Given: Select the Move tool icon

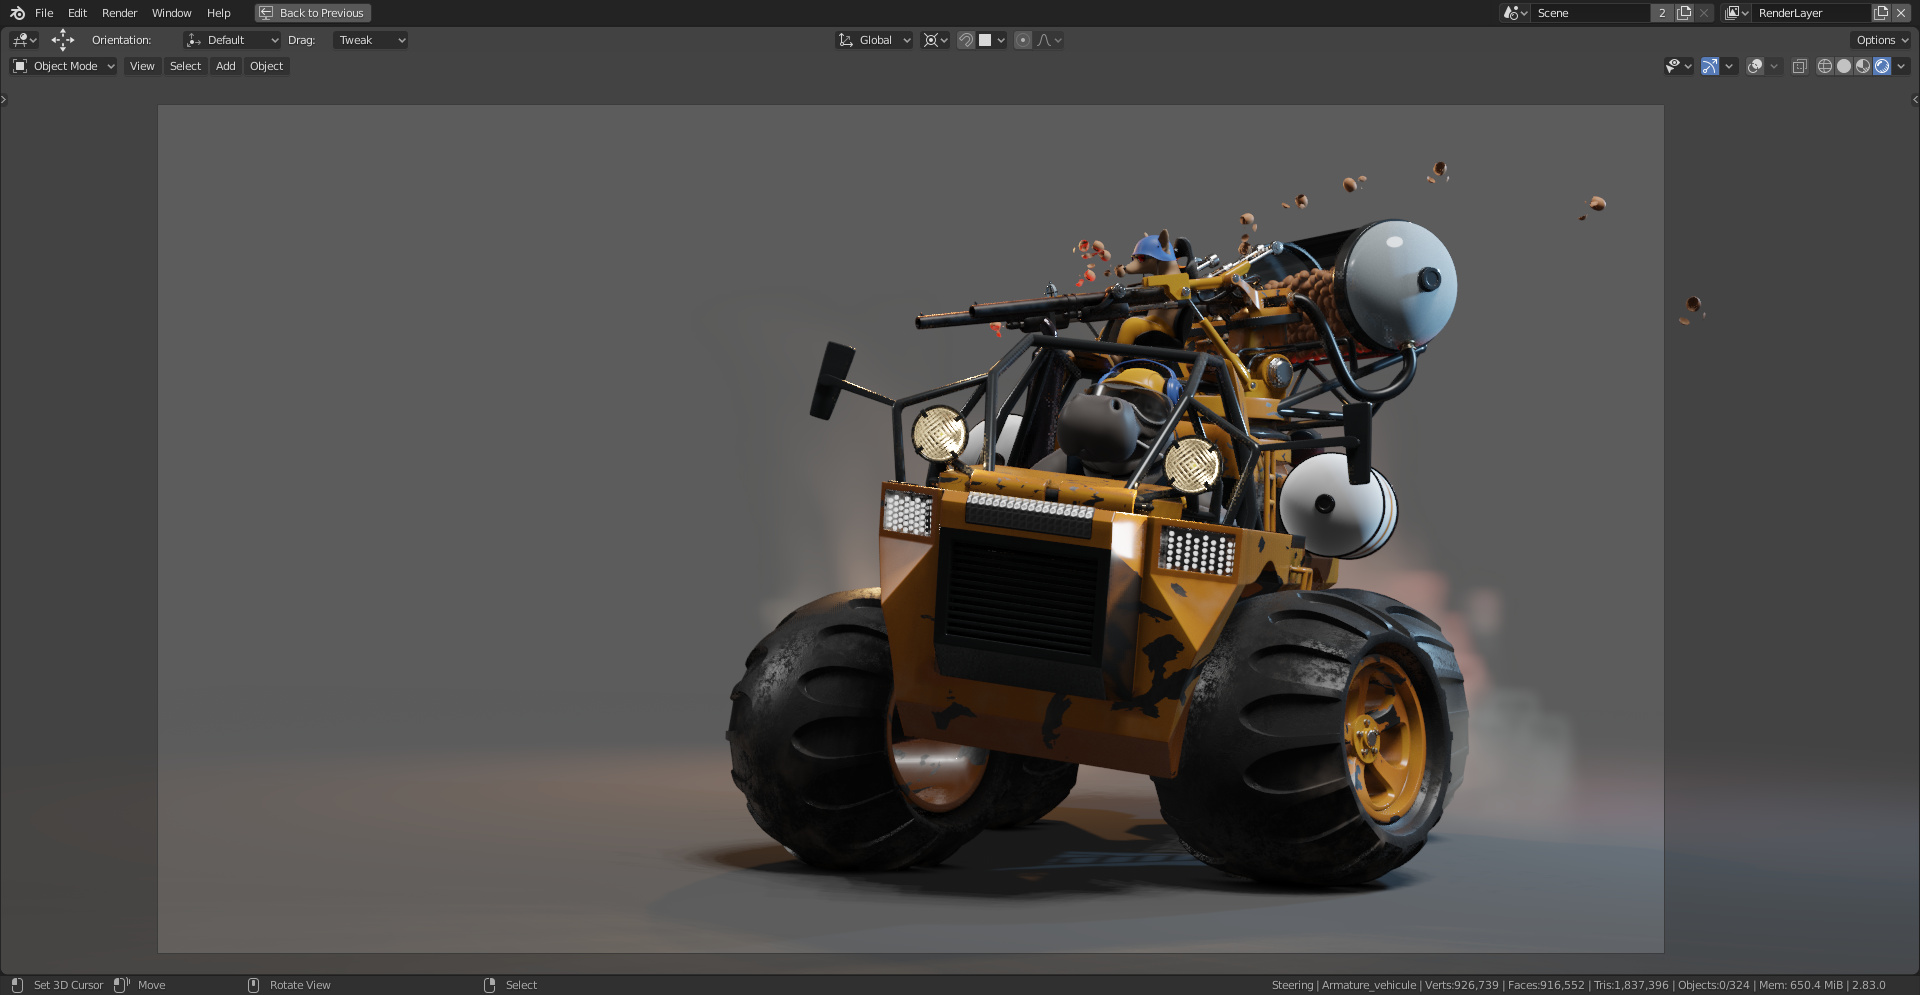Looking at the screenshot, I should coord(63,40).
